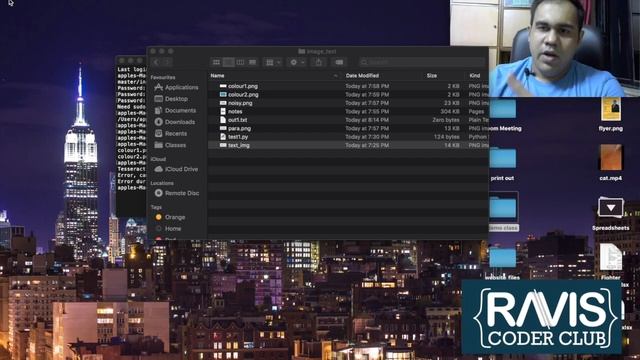Switch Finder to gallery view
The height and width of the screenshot is (360, 640).
pyautogui.click(x=252, y=62)
